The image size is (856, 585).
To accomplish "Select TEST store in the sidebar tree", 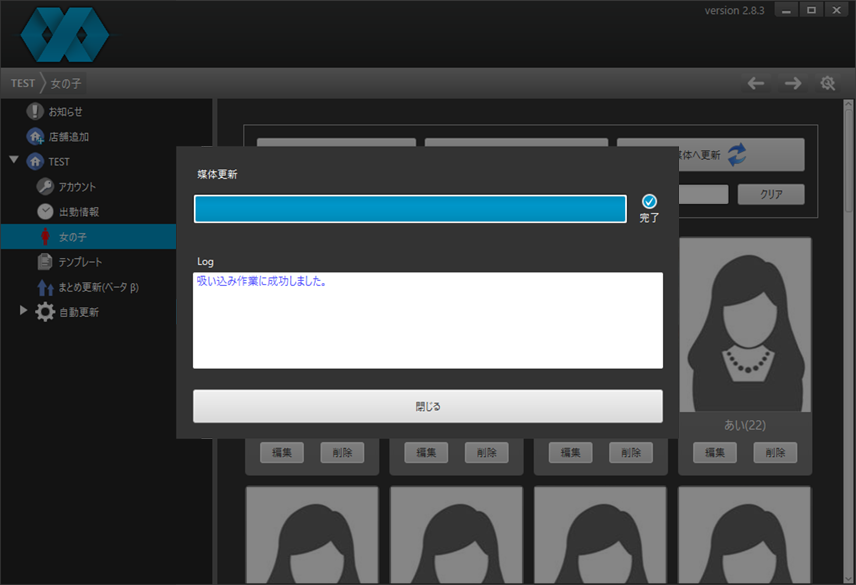I will (58, 162).
